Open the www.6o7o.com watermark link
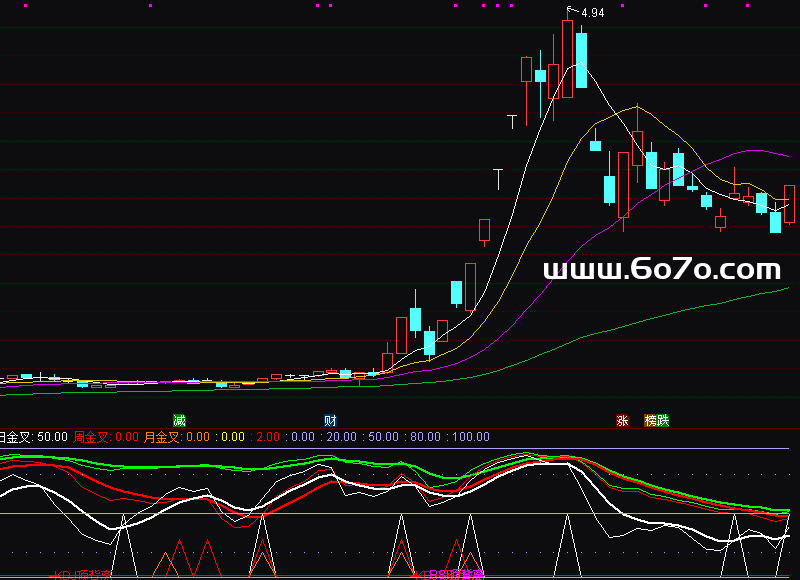800x580 pixels. click(x=661, y=269)
